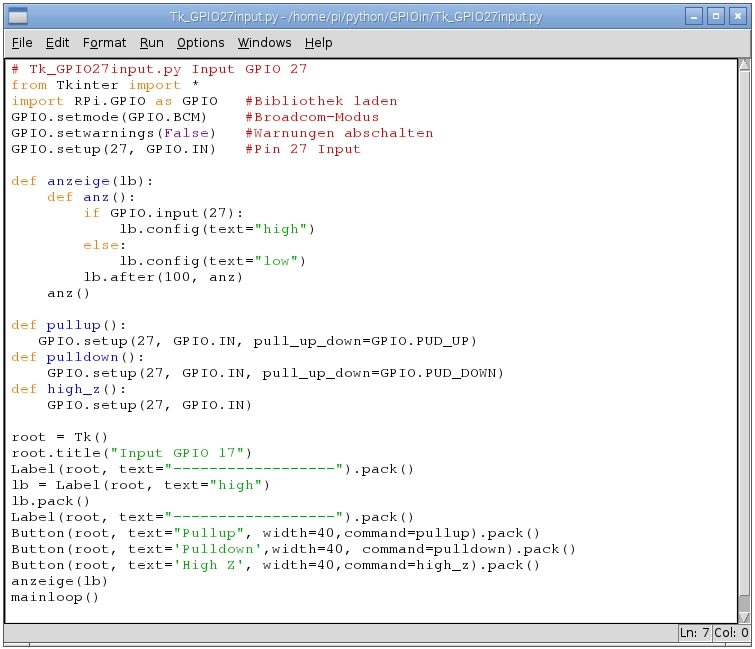The image size is (755, 649).
Task: Click the root.title("Input GPIO 17") line
Action: tap(132, 453)
